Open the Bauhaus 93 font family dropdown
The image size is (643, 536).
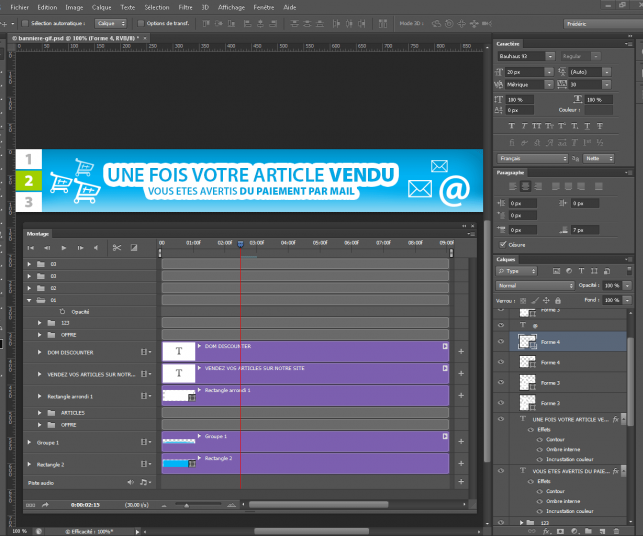(x=550, y=56)
